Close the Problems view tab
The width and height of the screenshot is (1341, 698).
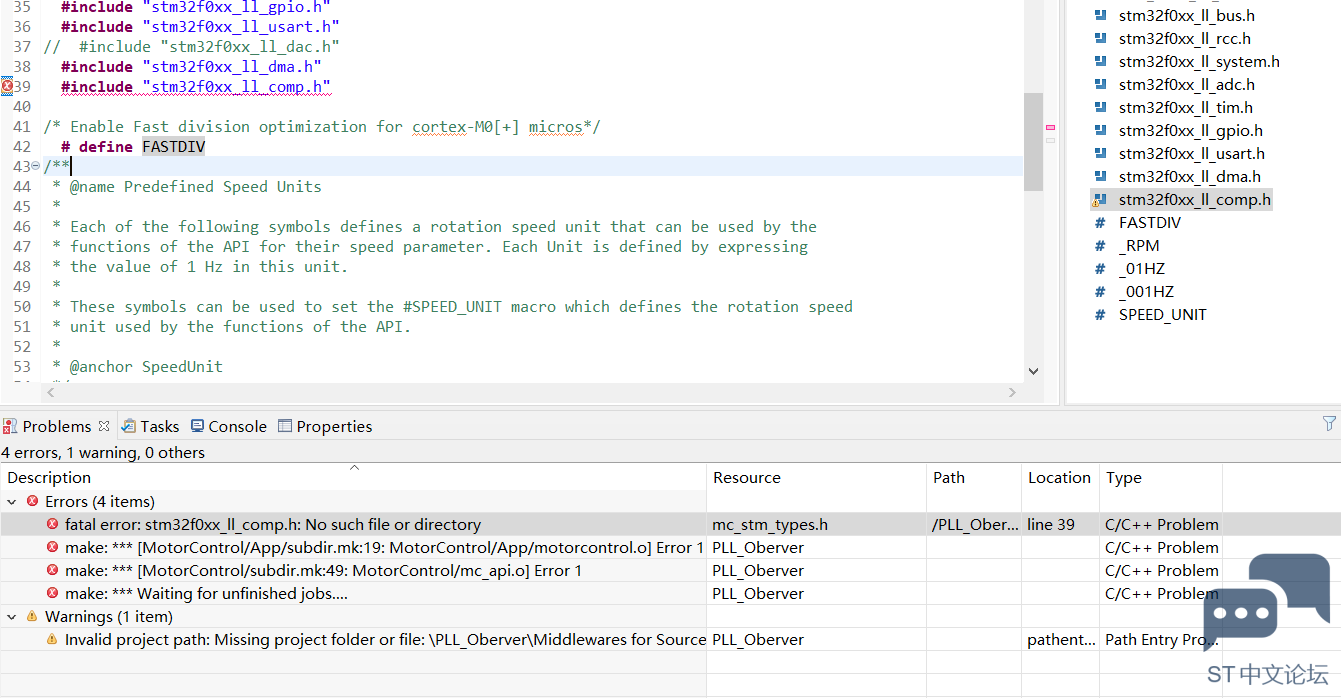[104, 426]
